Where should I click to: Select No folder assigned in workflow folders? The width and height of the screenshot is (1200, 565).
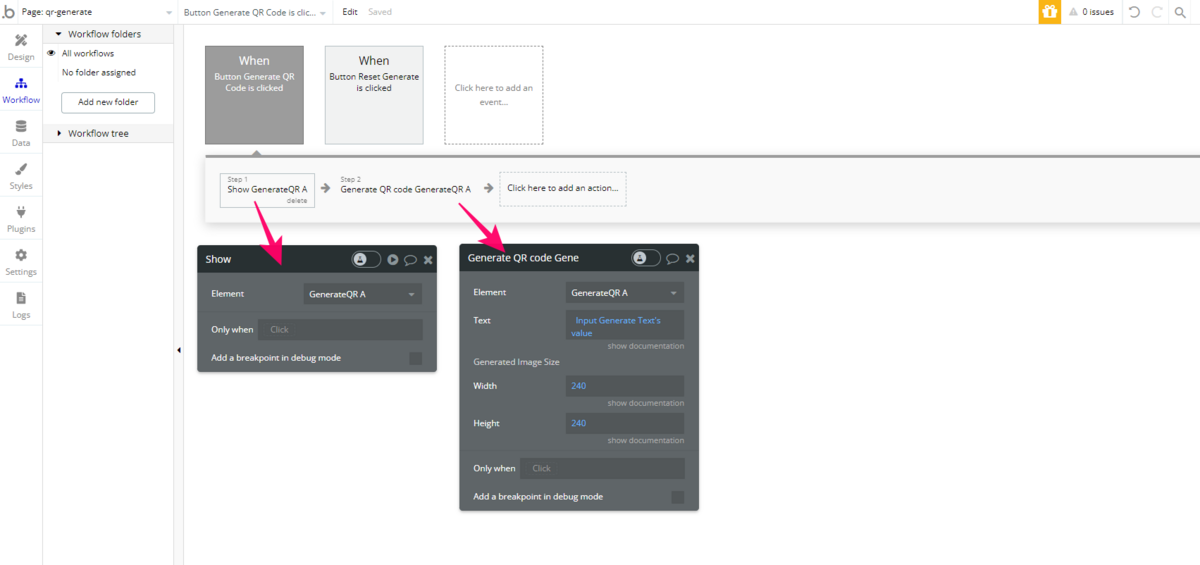pyautogui.click(x=99, y=72)
